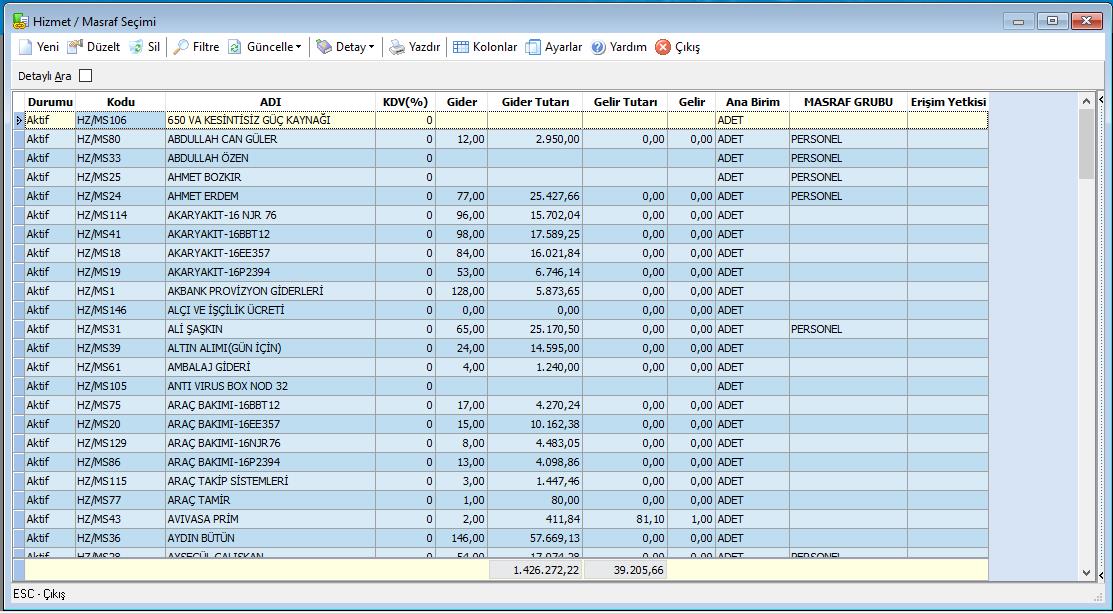This screenshot has width=1113, height=614.
Task: Enable the Detaylı Ara checkbox
Action: click(86, 76)
